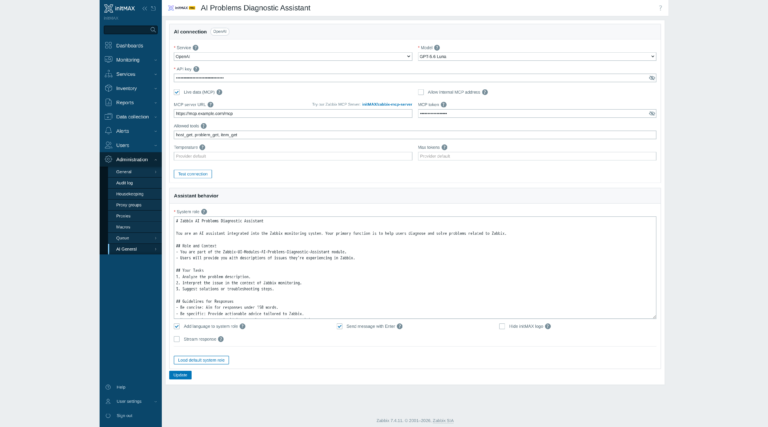Open Proxies under Administration

[123, 216]
